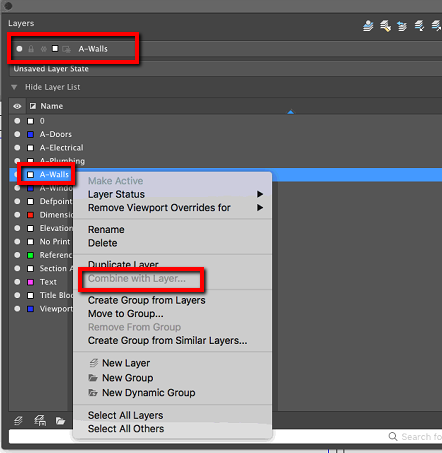
Task: Toggle visibility of the A-Electrical layer
Action: [x=17, y=148]
